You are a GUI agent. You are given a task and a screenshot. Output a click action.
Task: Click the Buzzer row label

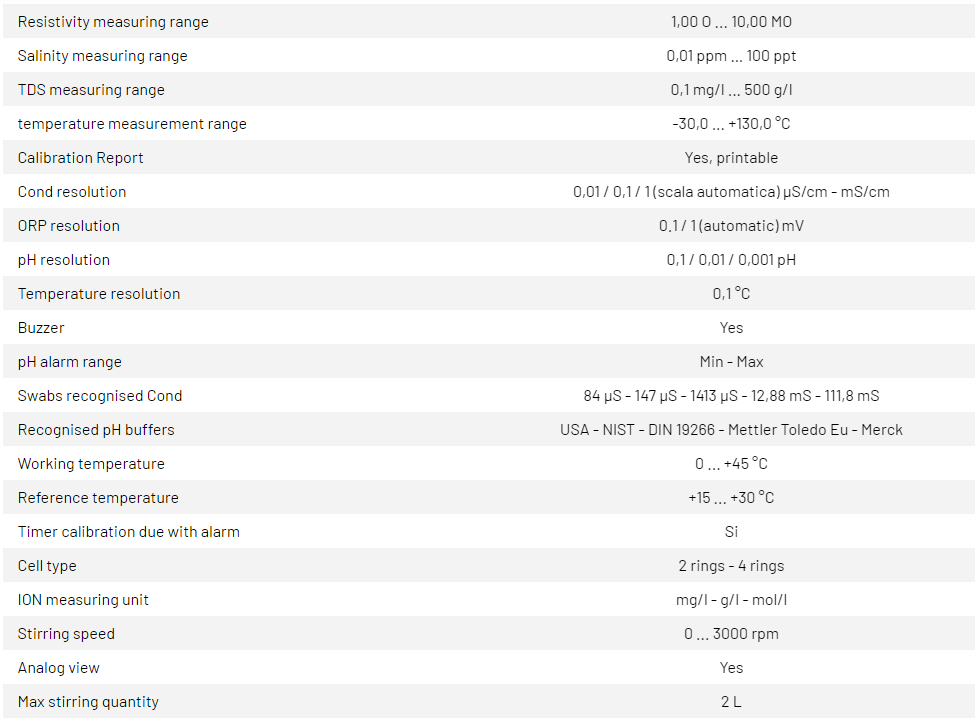point(44,328)
